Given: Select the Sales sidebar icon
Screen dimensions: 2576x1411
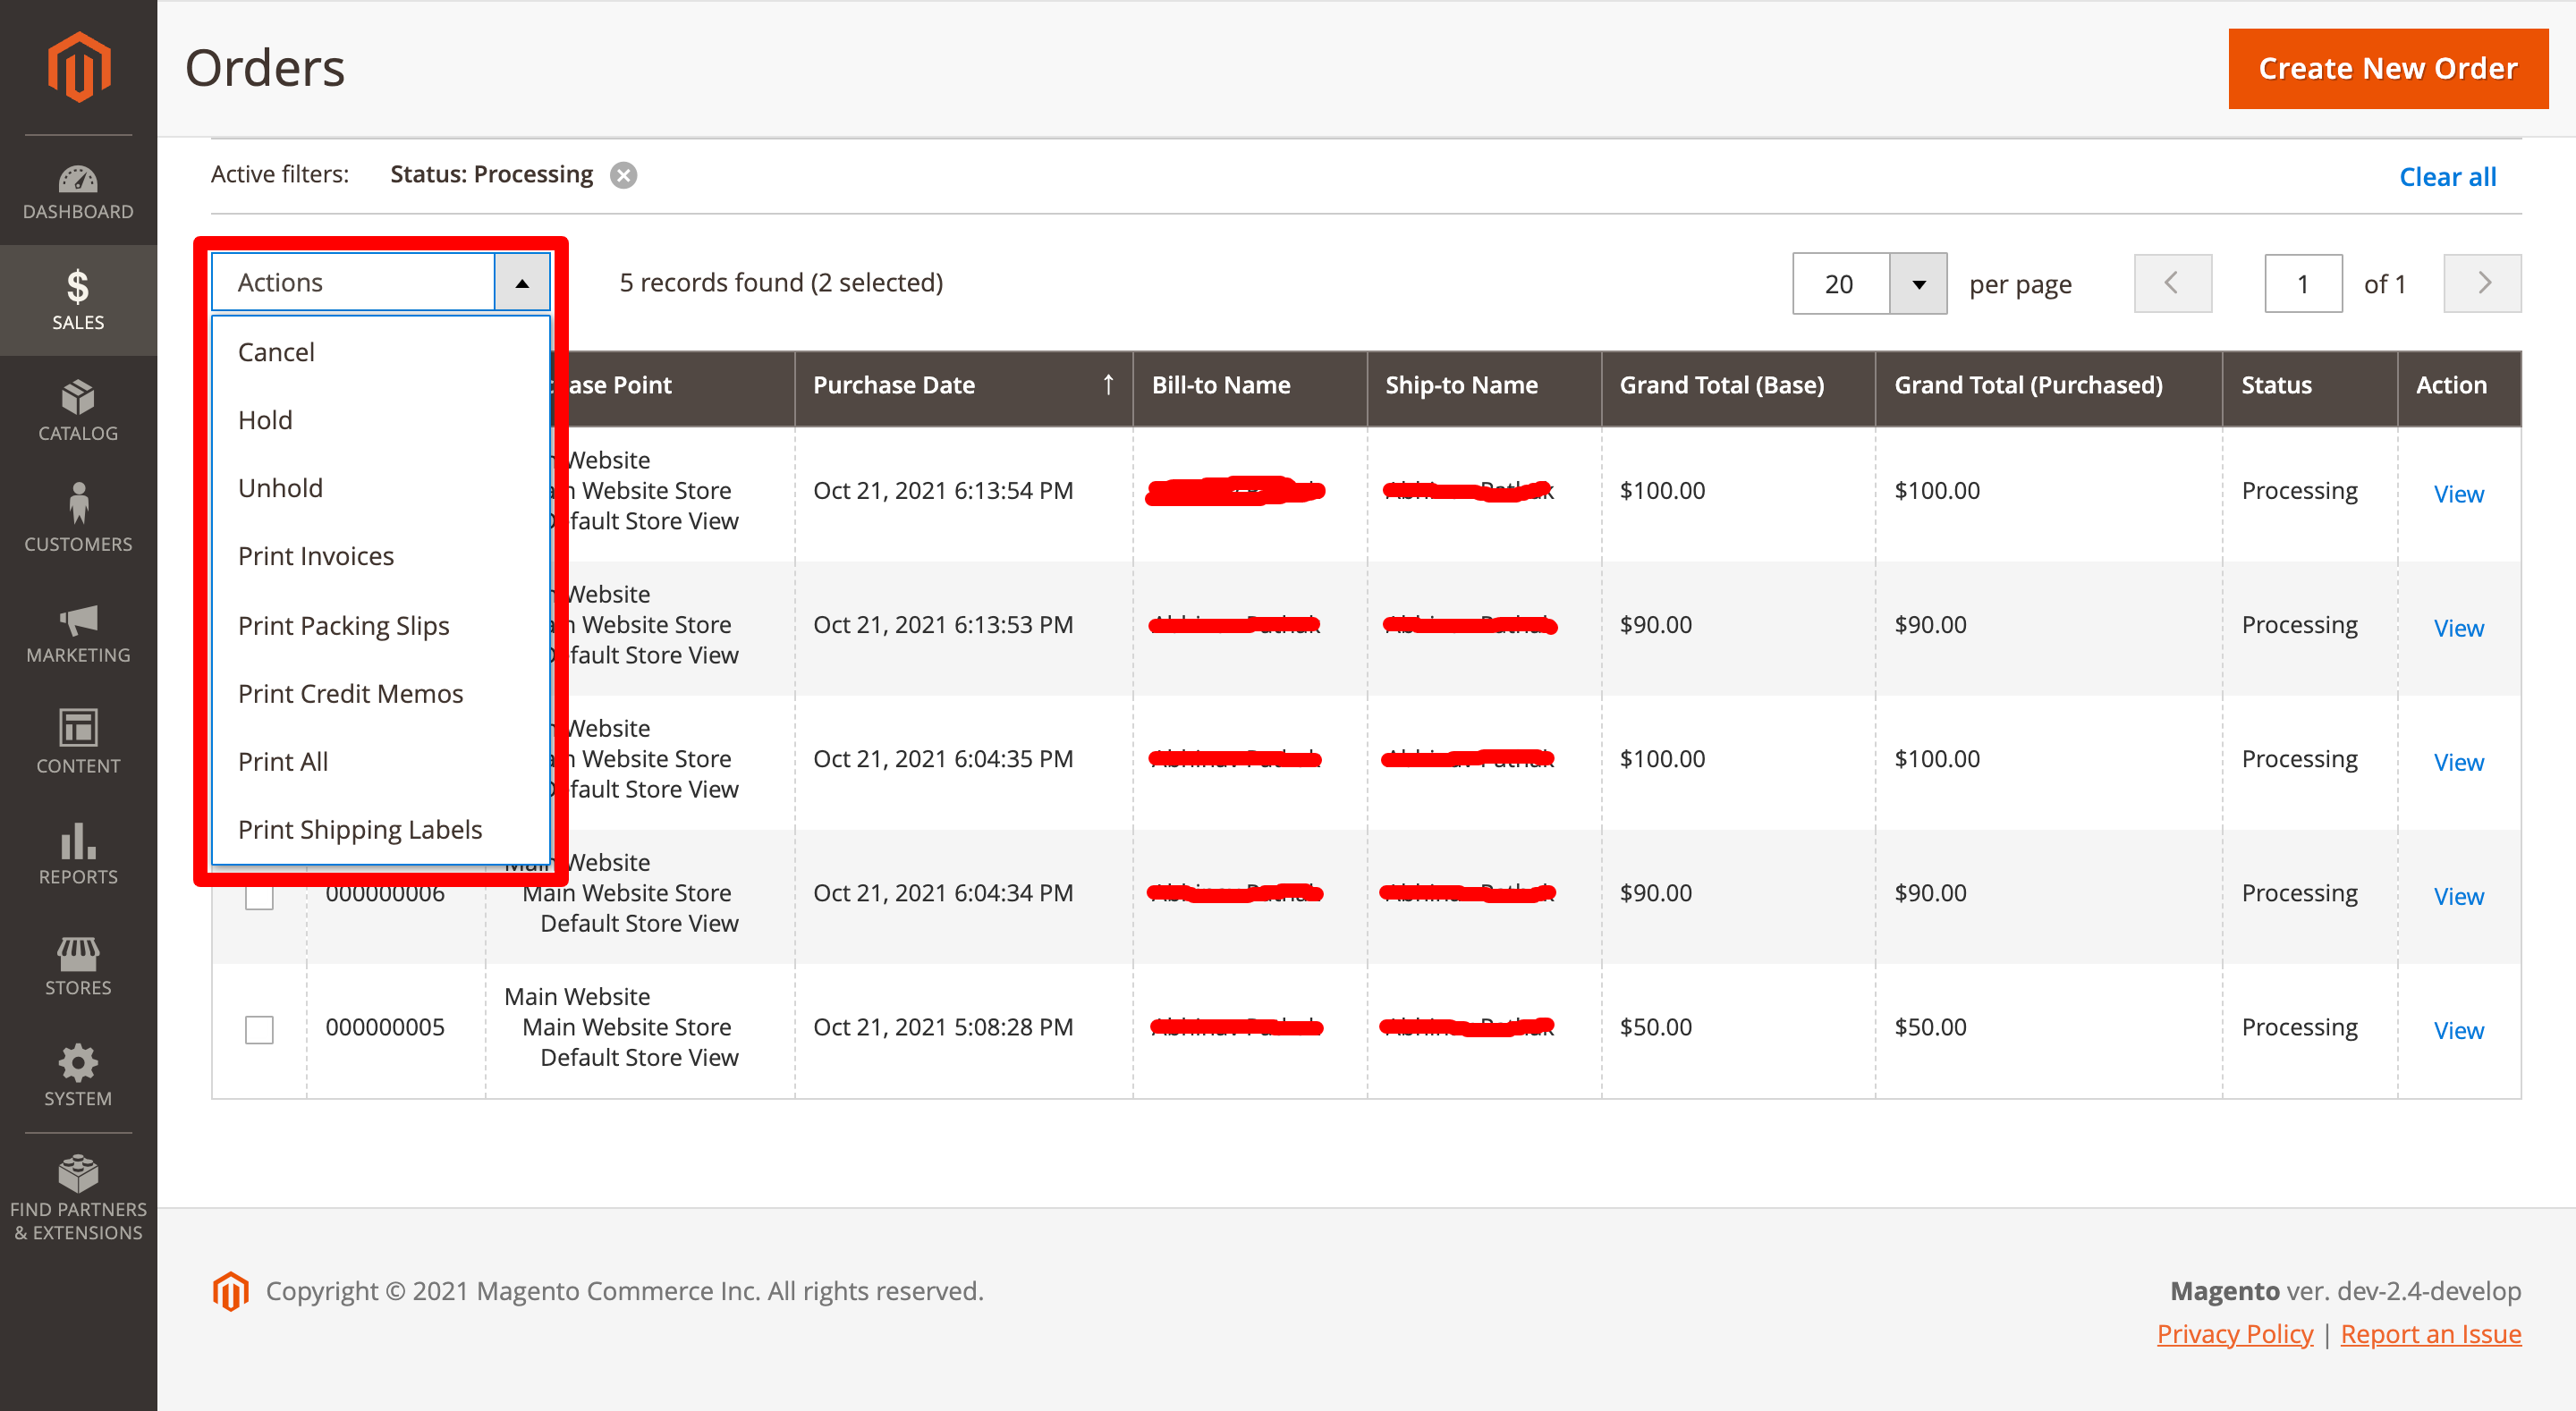Looking at the screenshot, I should tap(78, 298).
